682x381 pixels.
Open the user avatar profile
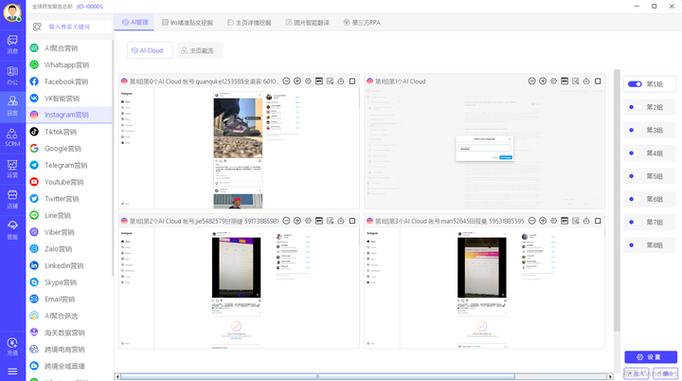[x=12, y=13]
